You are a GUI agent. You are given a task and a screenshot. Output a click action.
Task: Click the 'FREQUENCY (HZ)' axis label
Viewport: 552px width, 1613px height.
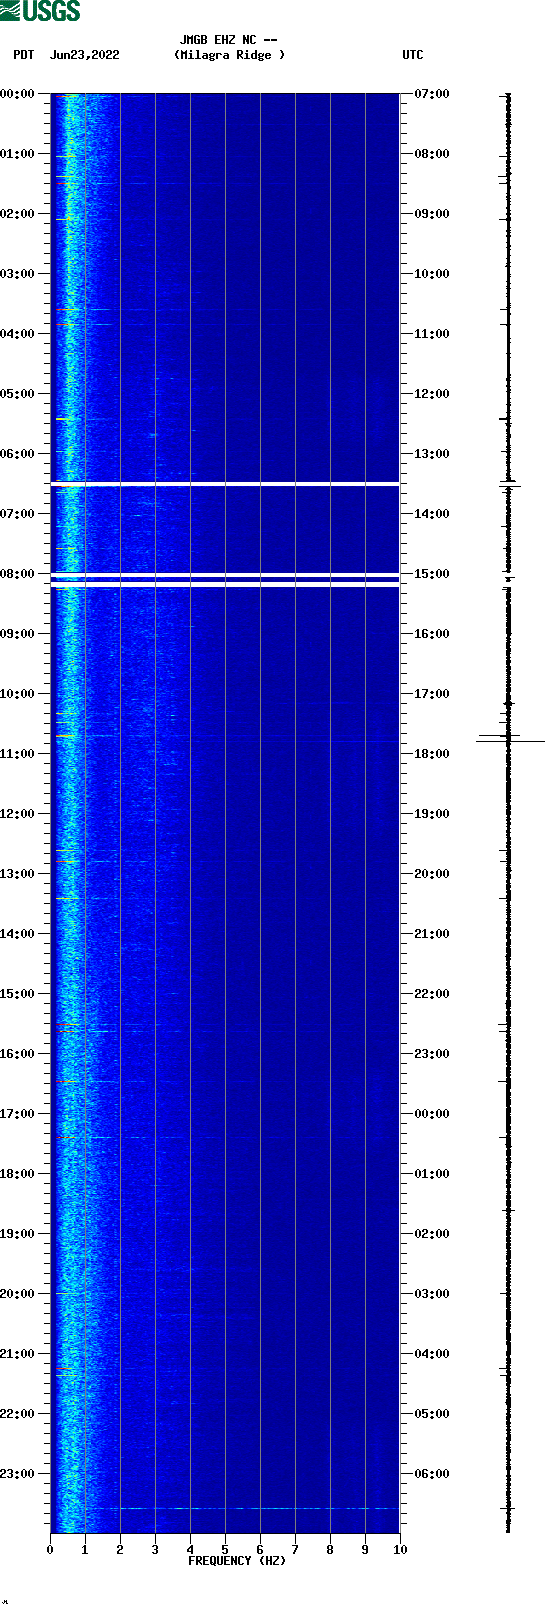237,1561
